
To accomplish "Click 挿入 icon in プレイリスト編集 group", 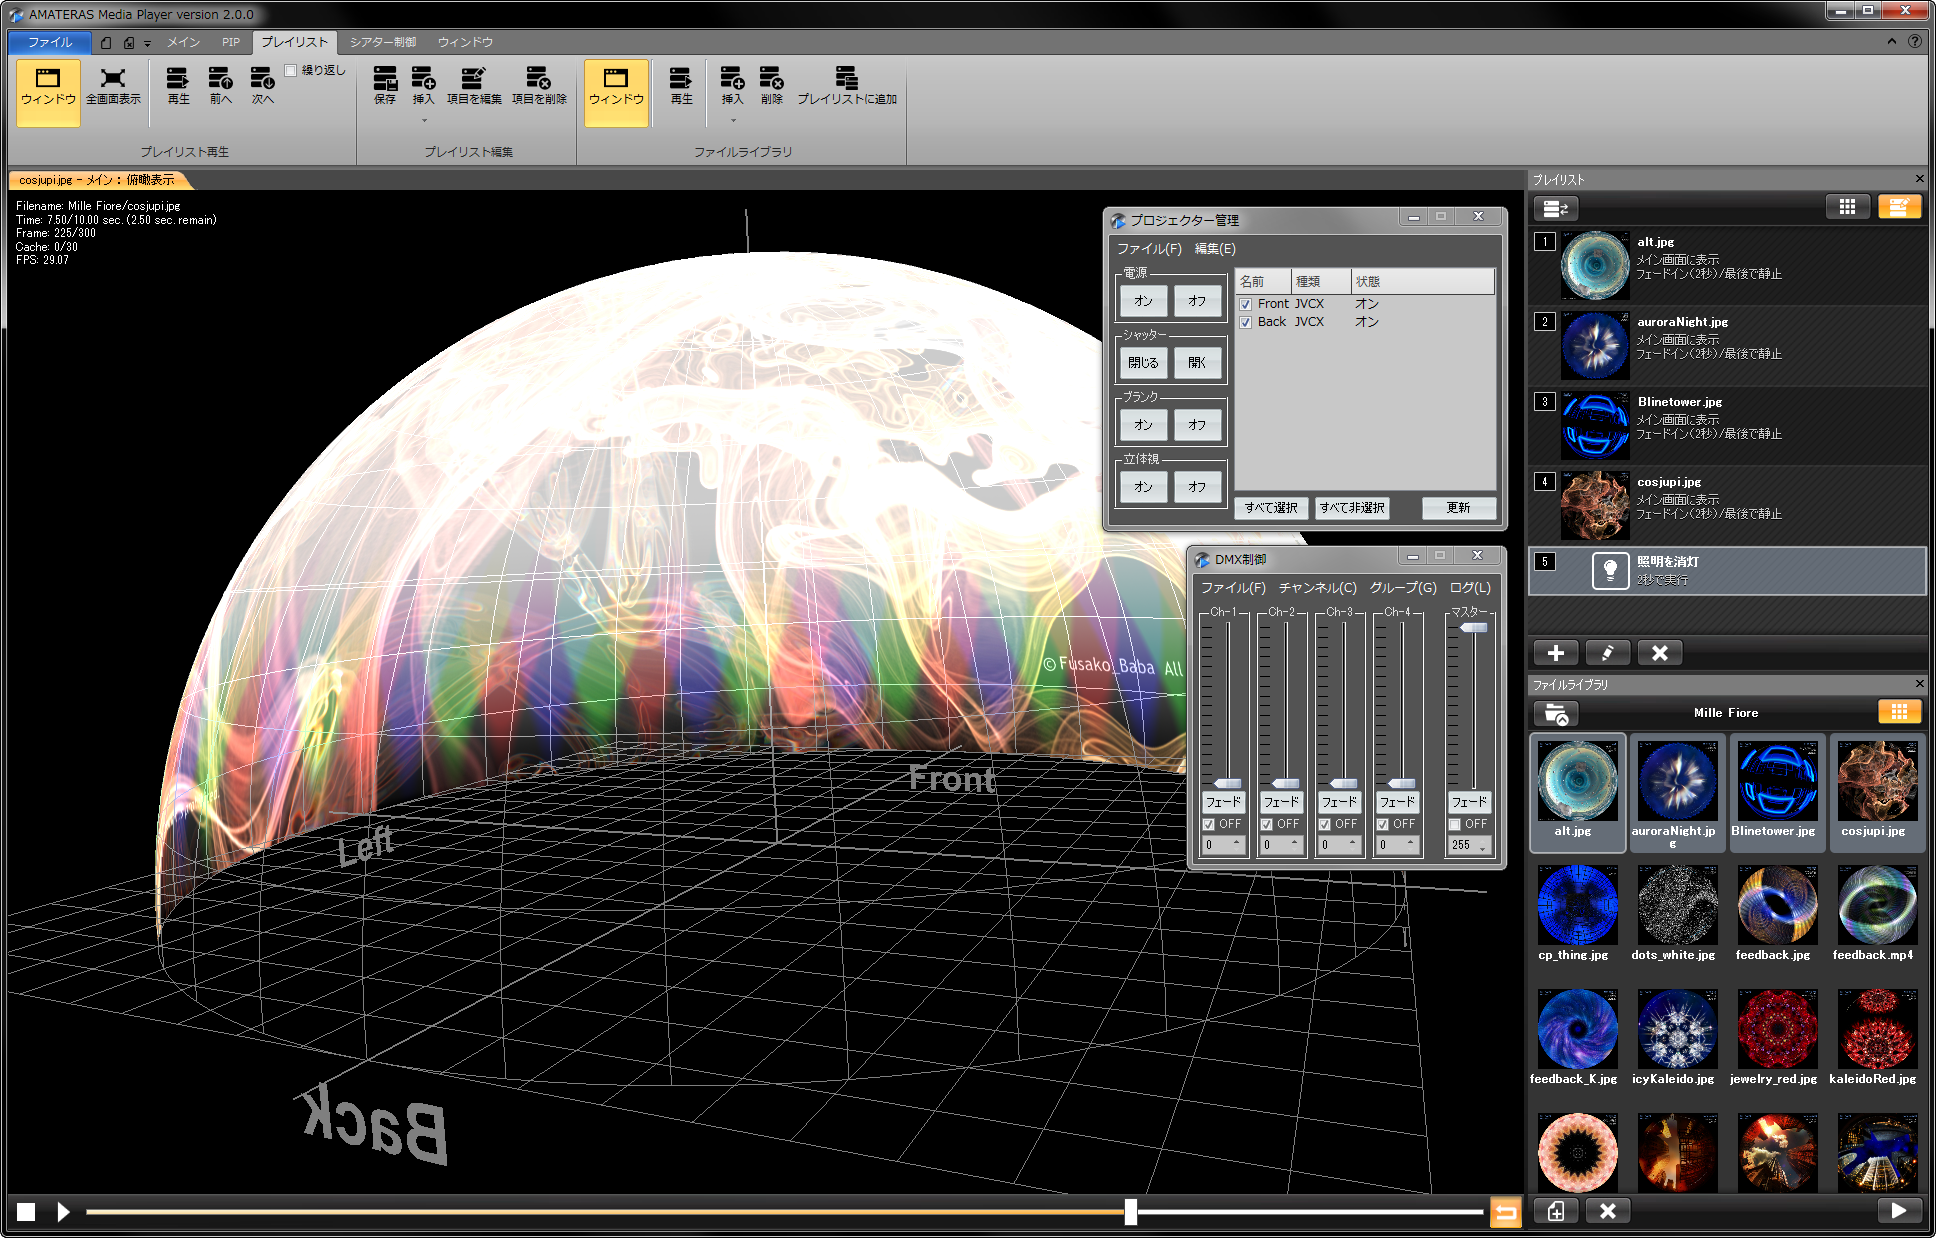I will [x=424, y=86].
